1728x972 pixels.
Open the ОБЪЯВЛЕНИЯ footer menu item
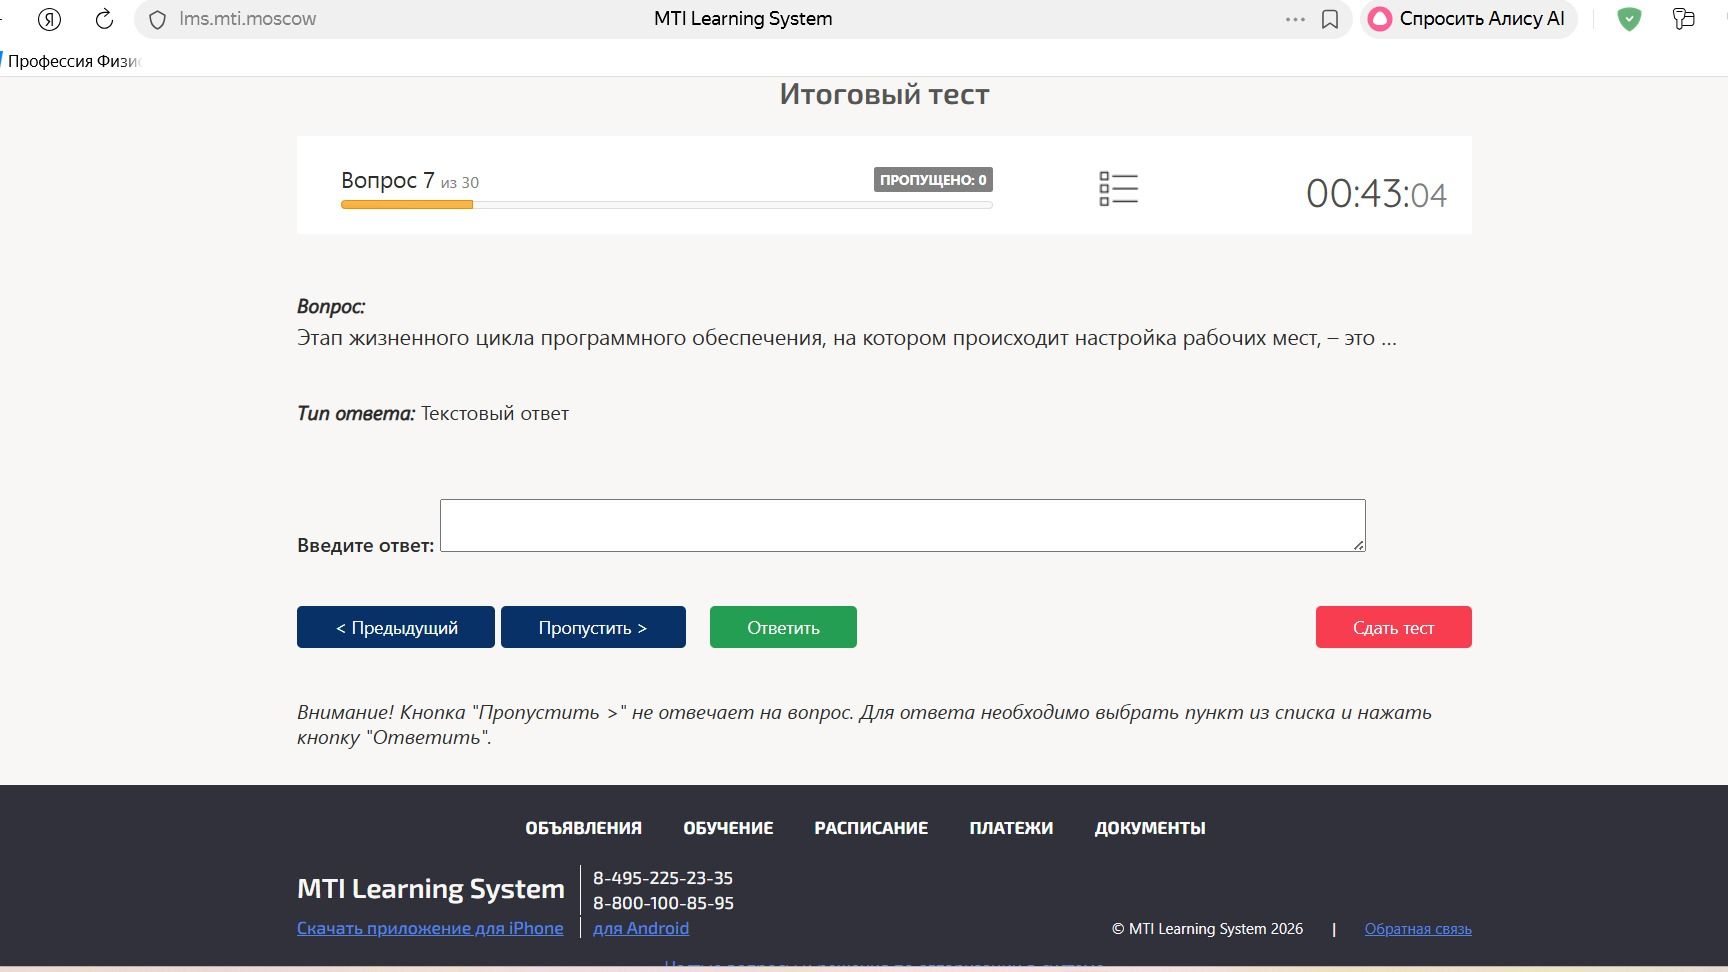[583, 828]
